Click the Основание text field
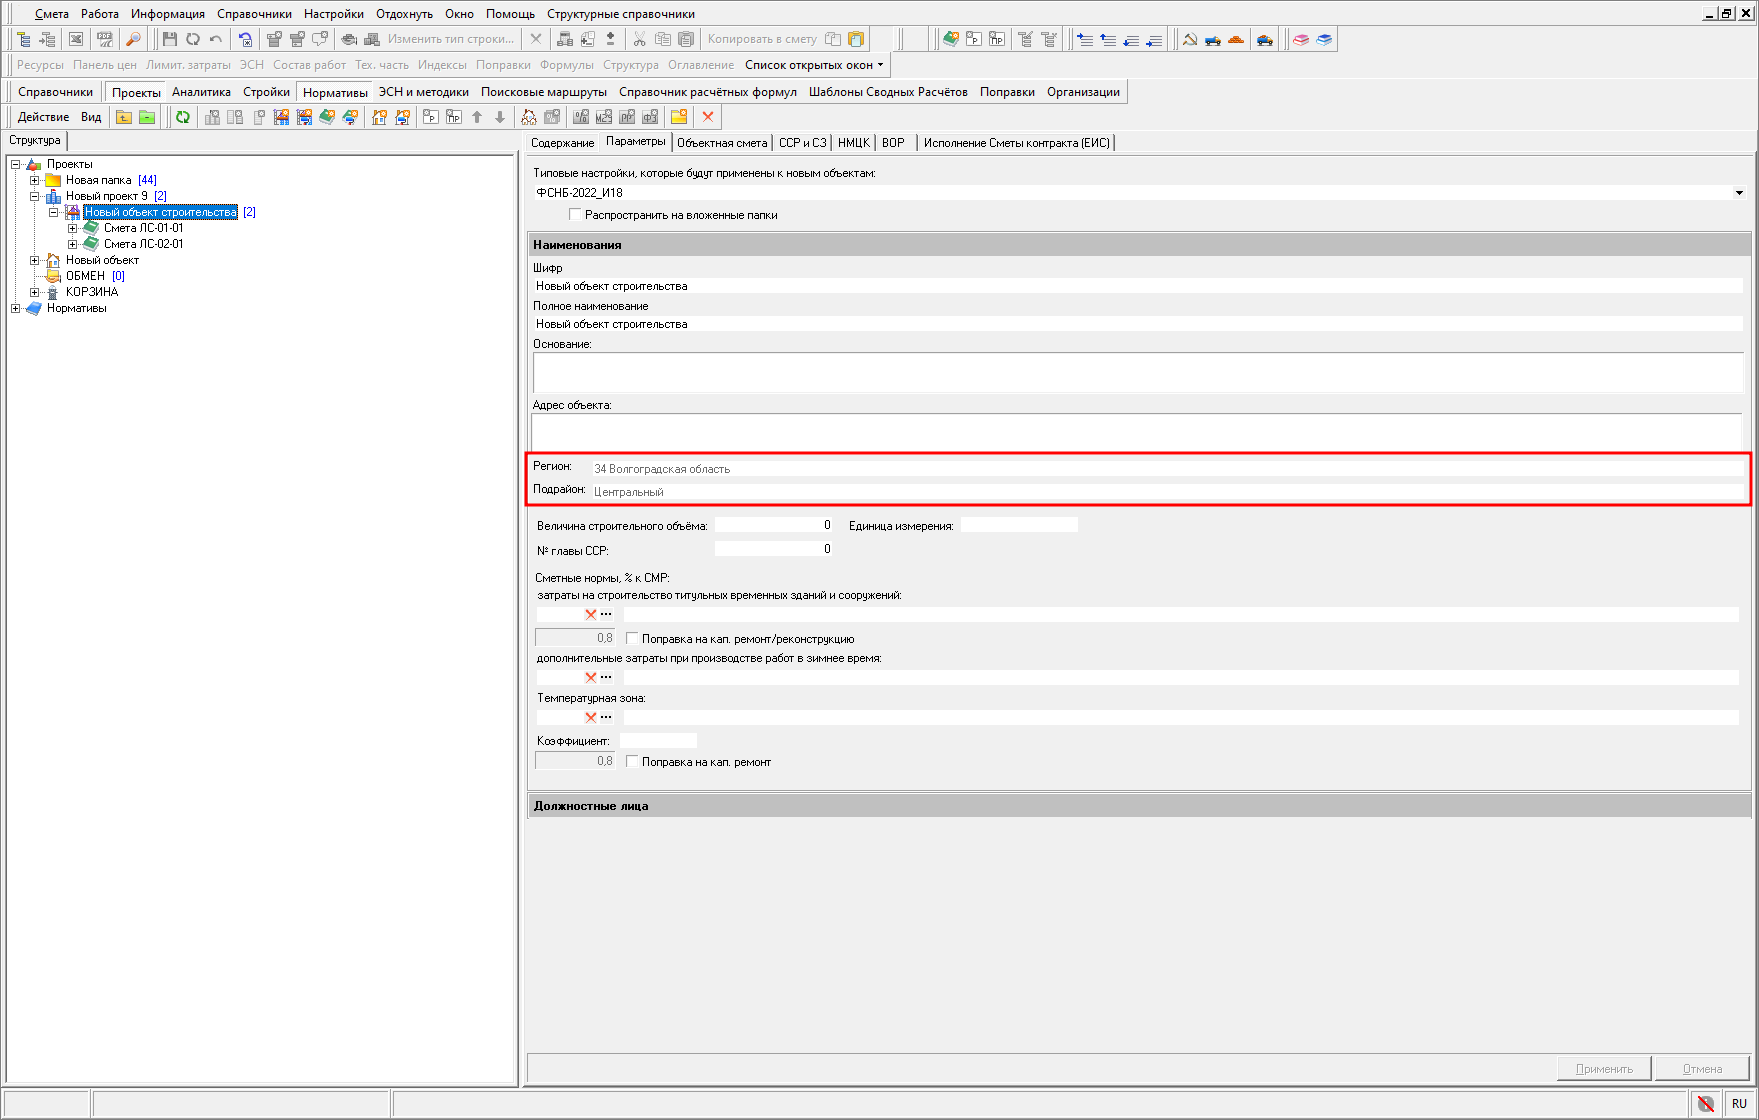1759x1120 pixels. 1137,372
